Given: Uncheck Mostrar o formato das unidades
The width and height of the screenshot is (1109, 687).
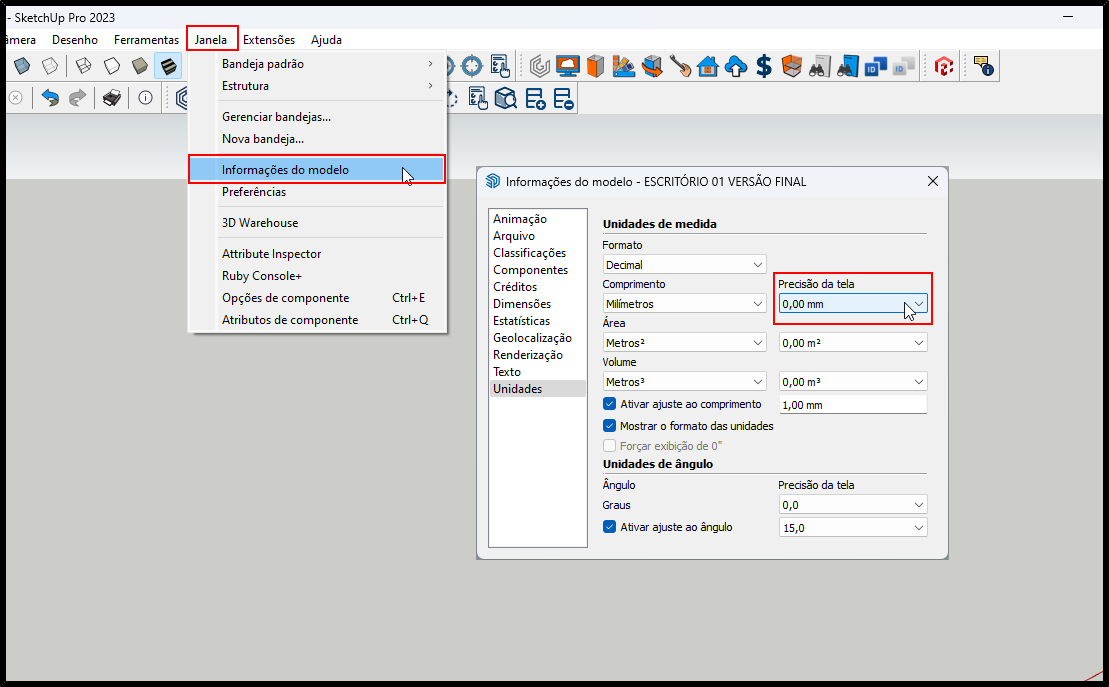Looking at the screenshot, I should click(609, 426).
